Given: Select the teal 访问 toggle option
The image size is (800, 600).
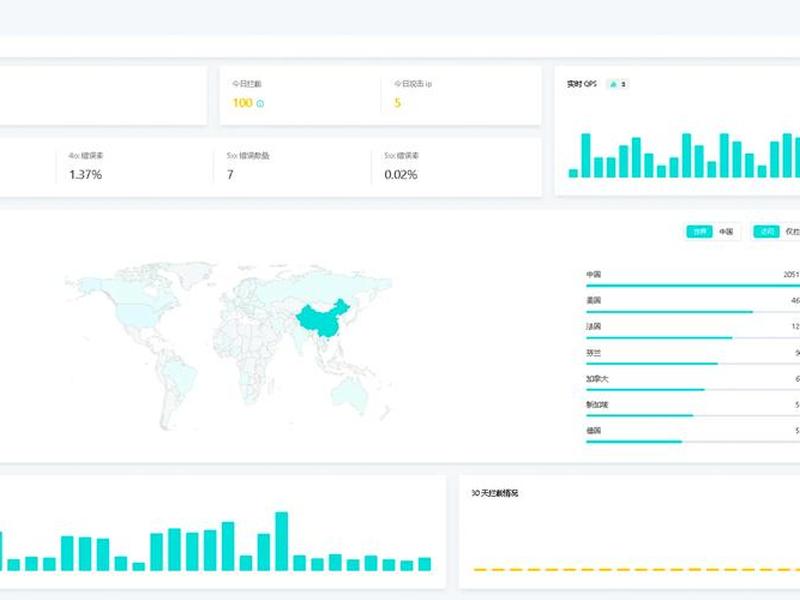Looking at the screenshot, I should click(767, 232).
